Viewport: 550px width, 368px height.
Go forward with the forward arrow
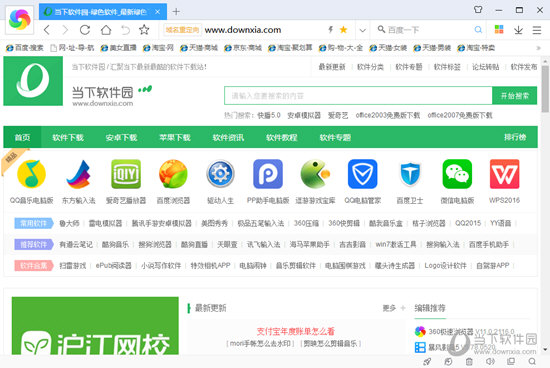[65, 30]
